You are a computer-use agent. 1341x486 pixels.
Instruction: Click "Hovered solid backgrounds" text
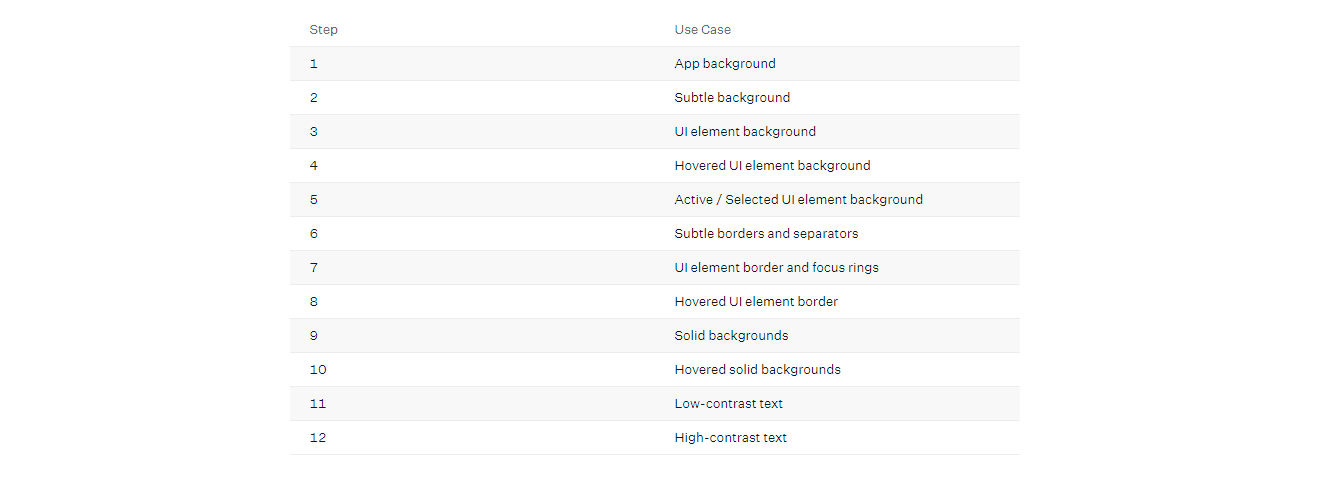click(757, 370)
